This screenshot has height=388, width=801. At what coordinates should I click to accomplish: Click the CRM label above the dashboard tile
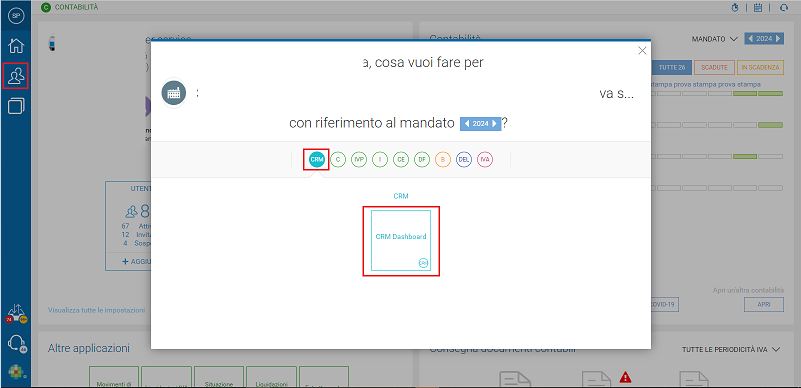[401, 196]
